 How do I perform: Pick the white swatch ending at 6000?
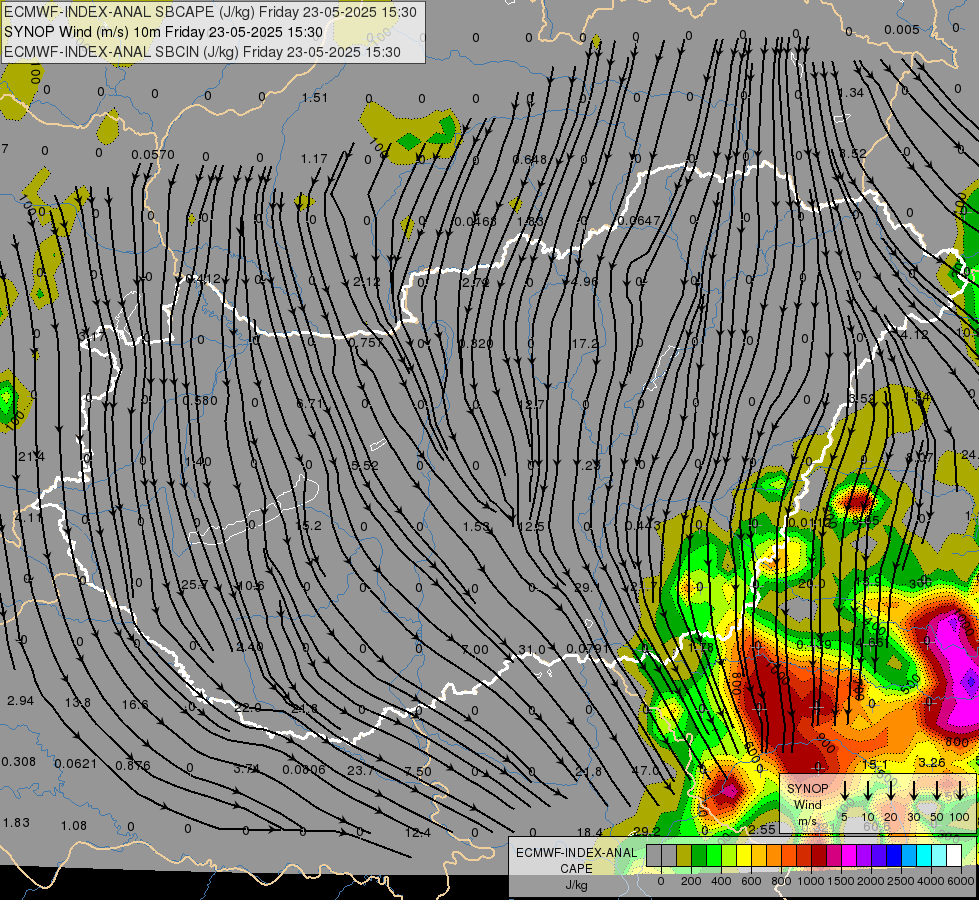coord(953,855)
